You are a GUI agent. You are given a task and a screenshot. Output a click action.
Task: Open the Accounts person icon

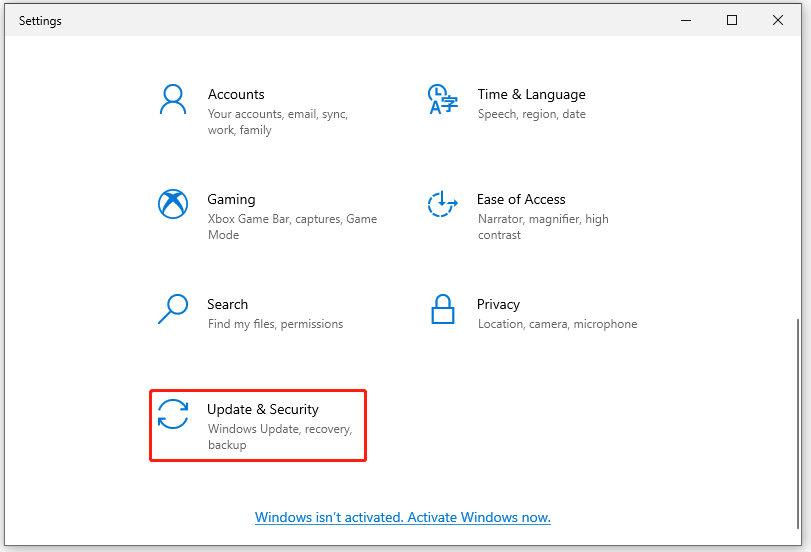pyautogui.click(x=173, y=99)
